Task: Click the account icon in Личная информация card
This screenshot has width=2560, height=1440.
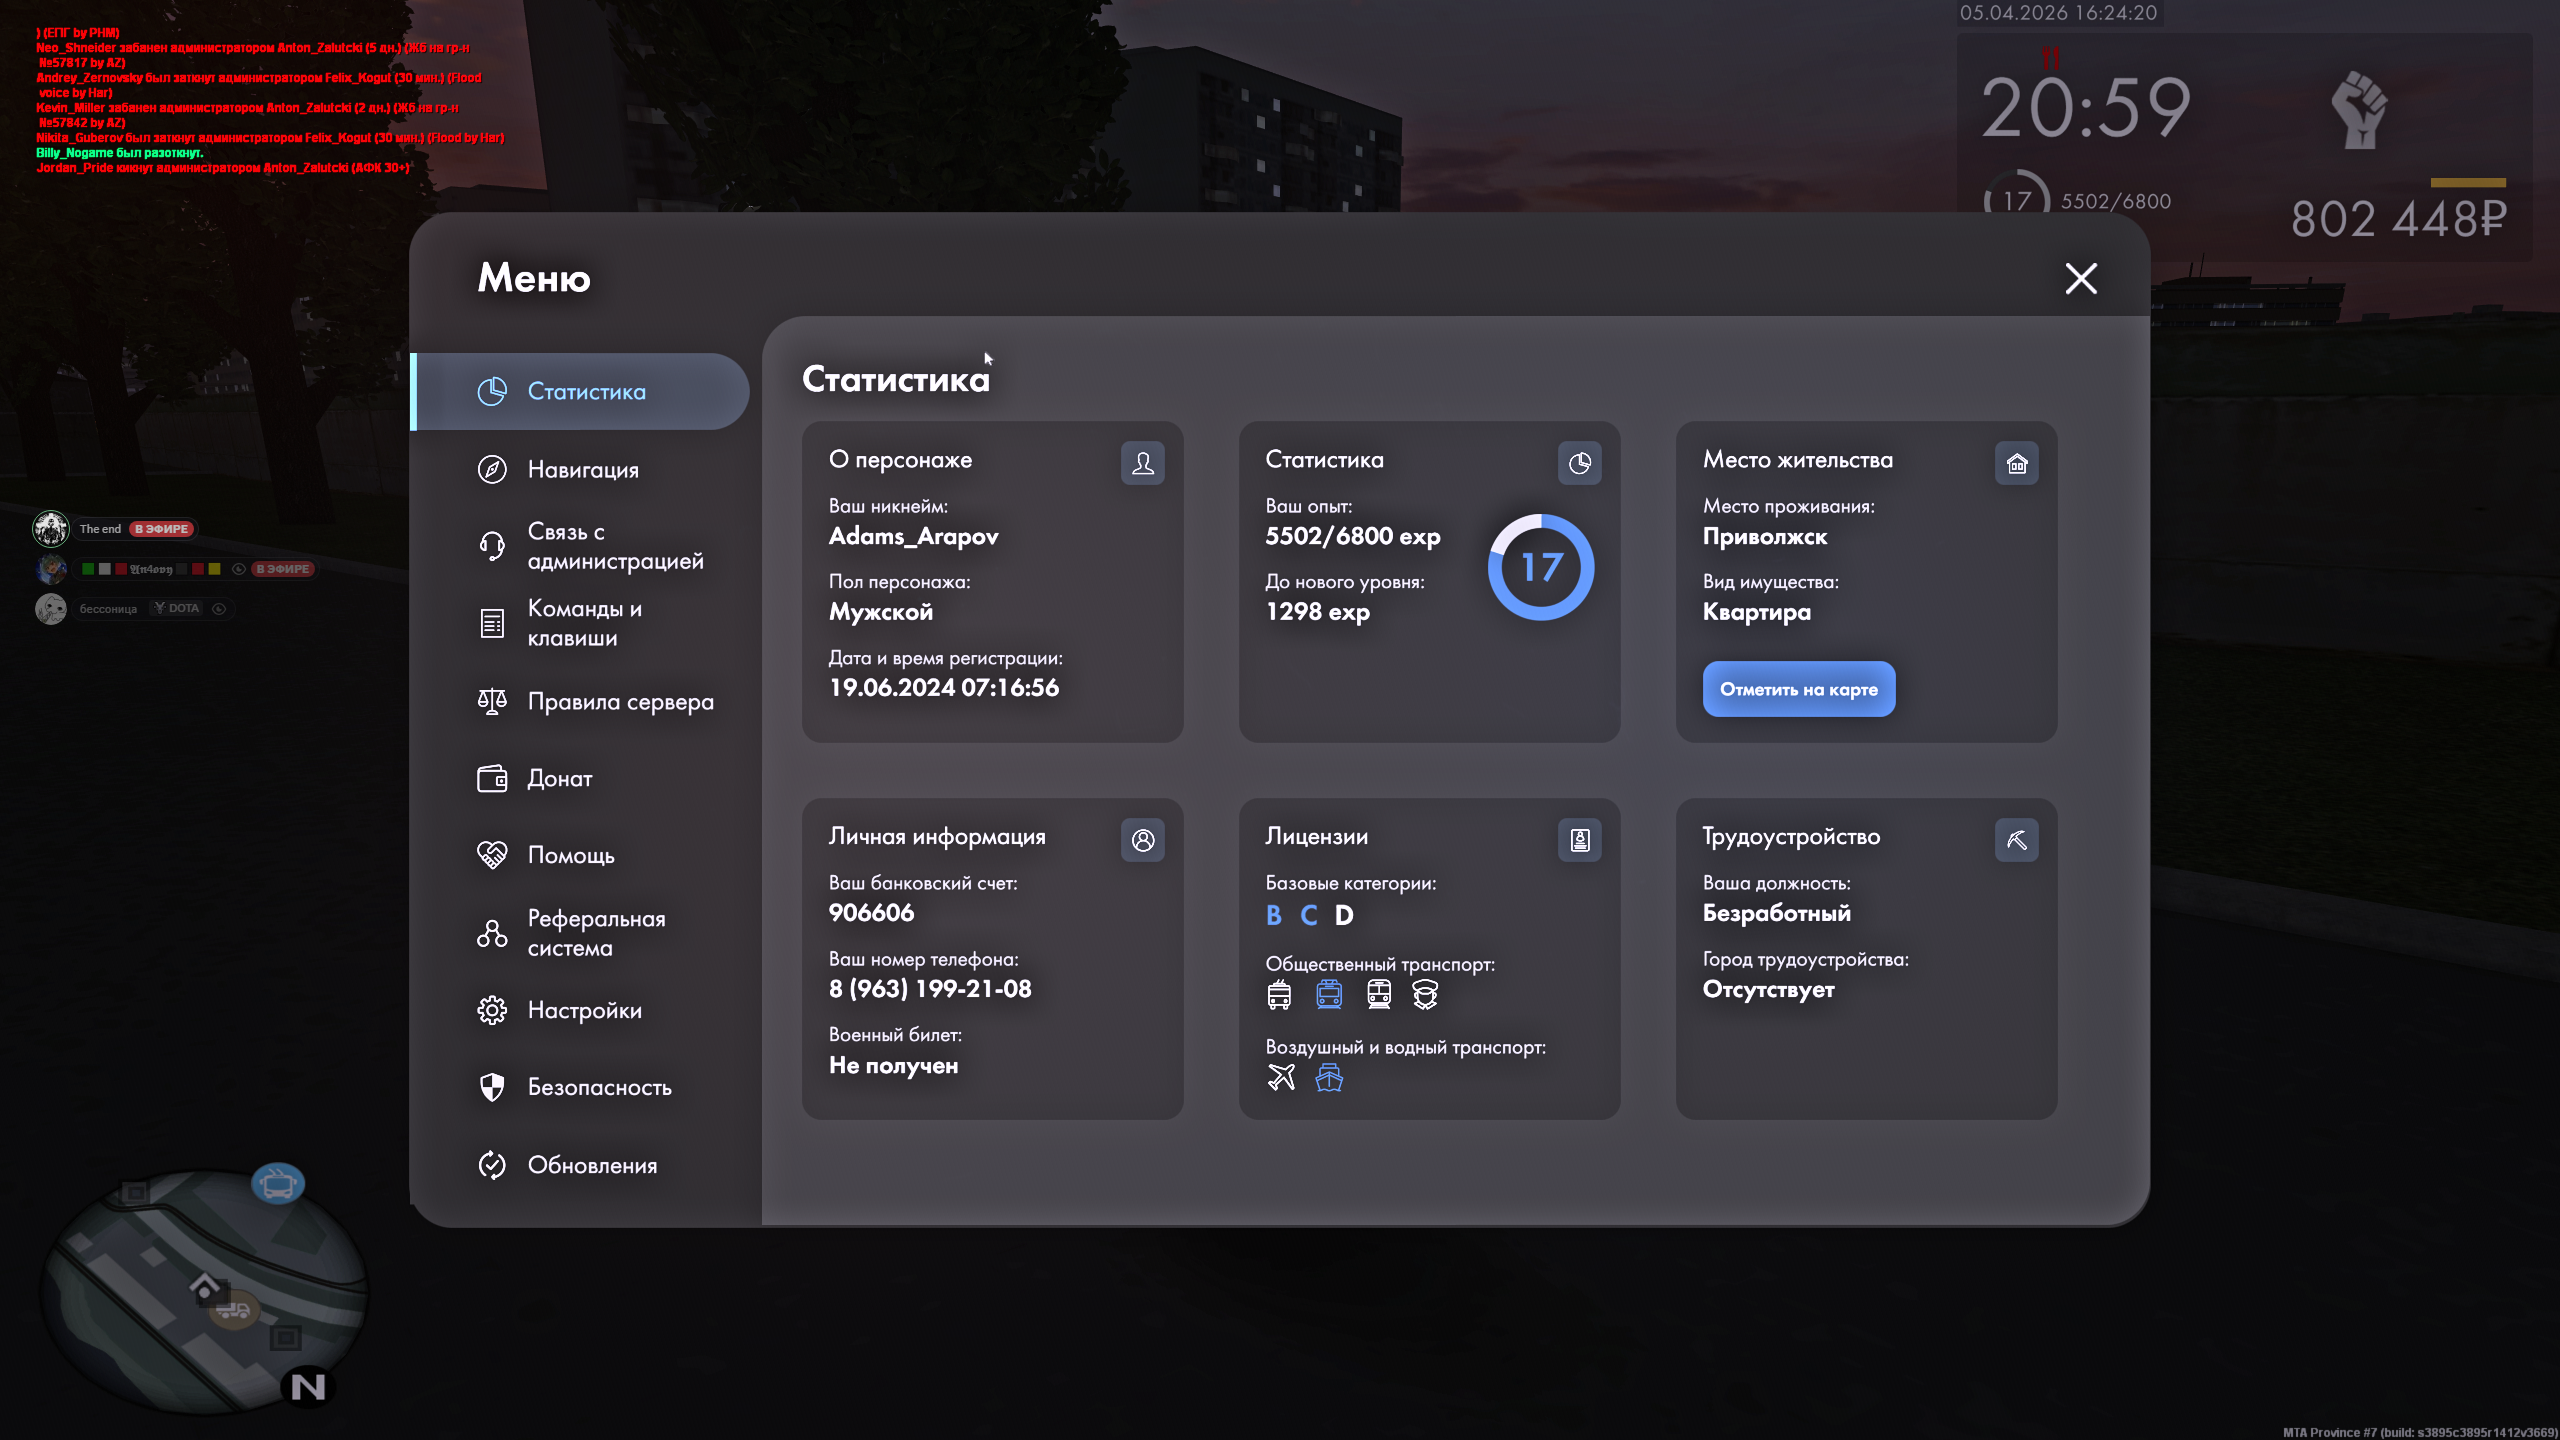Action: tap(1142, 840)
